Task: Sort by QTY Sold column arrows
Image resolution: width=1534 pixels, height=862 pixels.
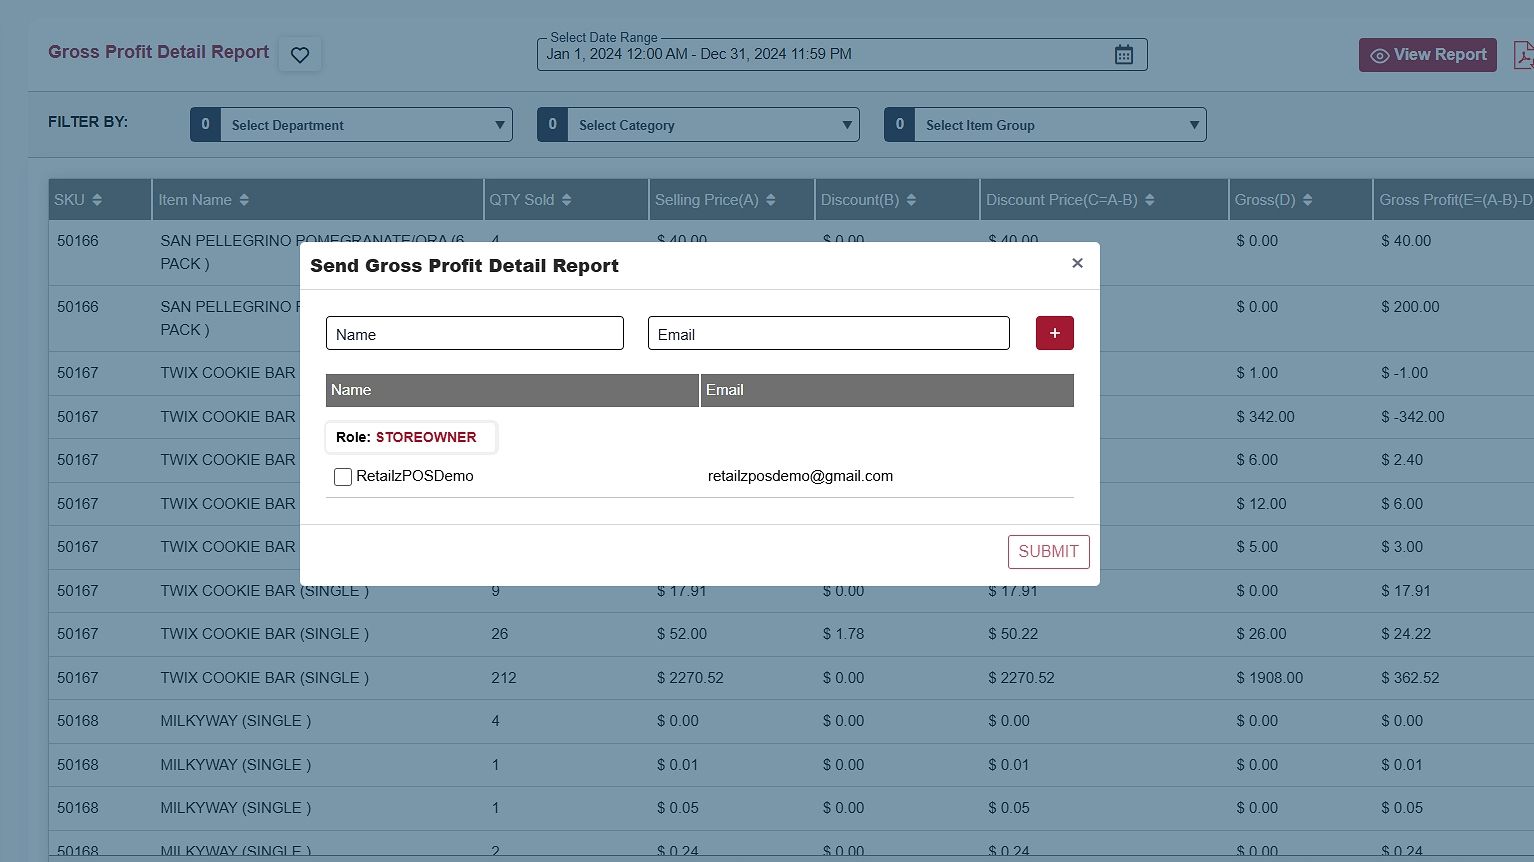Action: click(x=567, y=200)
